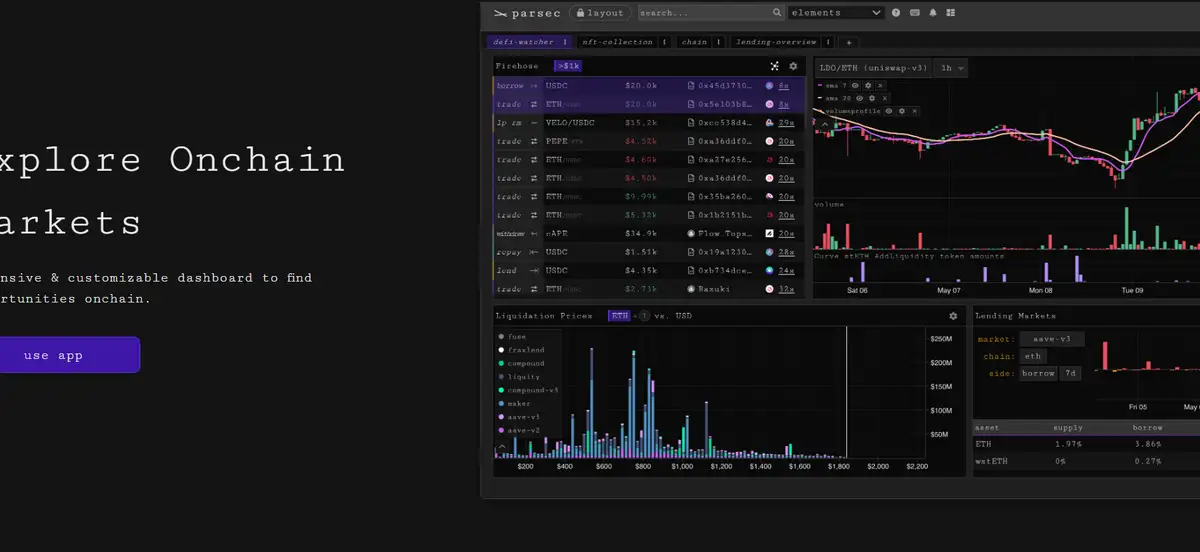Image resolution: width=1200 pixels, height=552 pixels.
Task: Toggle the aave-v2 series in legend
Action: (x=519, y=430)
